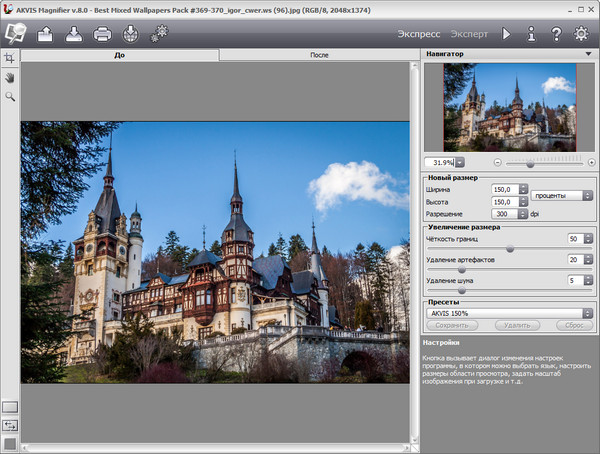Switch to the До tab

point(119,55)
